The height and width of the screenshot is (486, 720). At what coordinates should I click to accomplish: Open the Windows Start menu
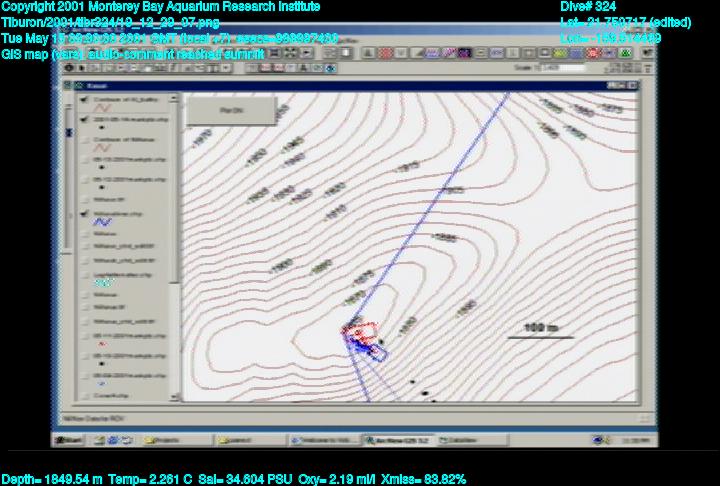(x=69, y=439)
